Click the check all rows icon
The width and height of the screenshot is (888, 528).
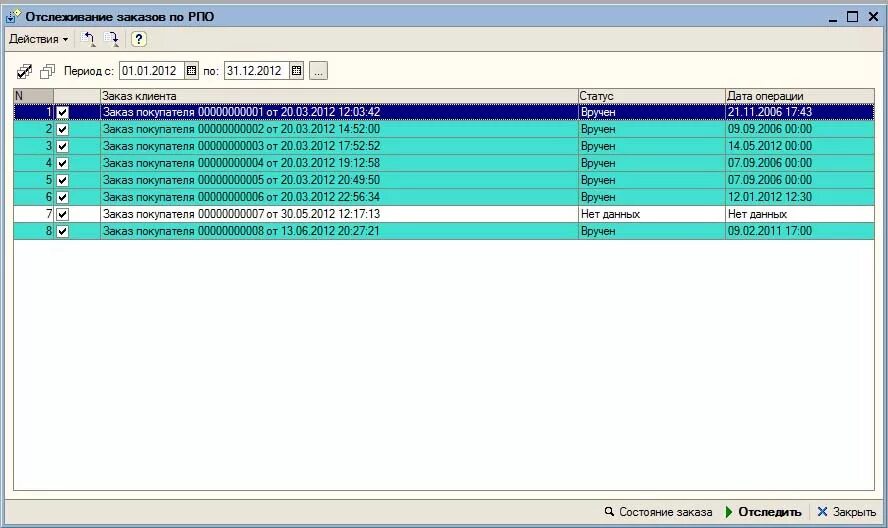(x=24, y=71)
